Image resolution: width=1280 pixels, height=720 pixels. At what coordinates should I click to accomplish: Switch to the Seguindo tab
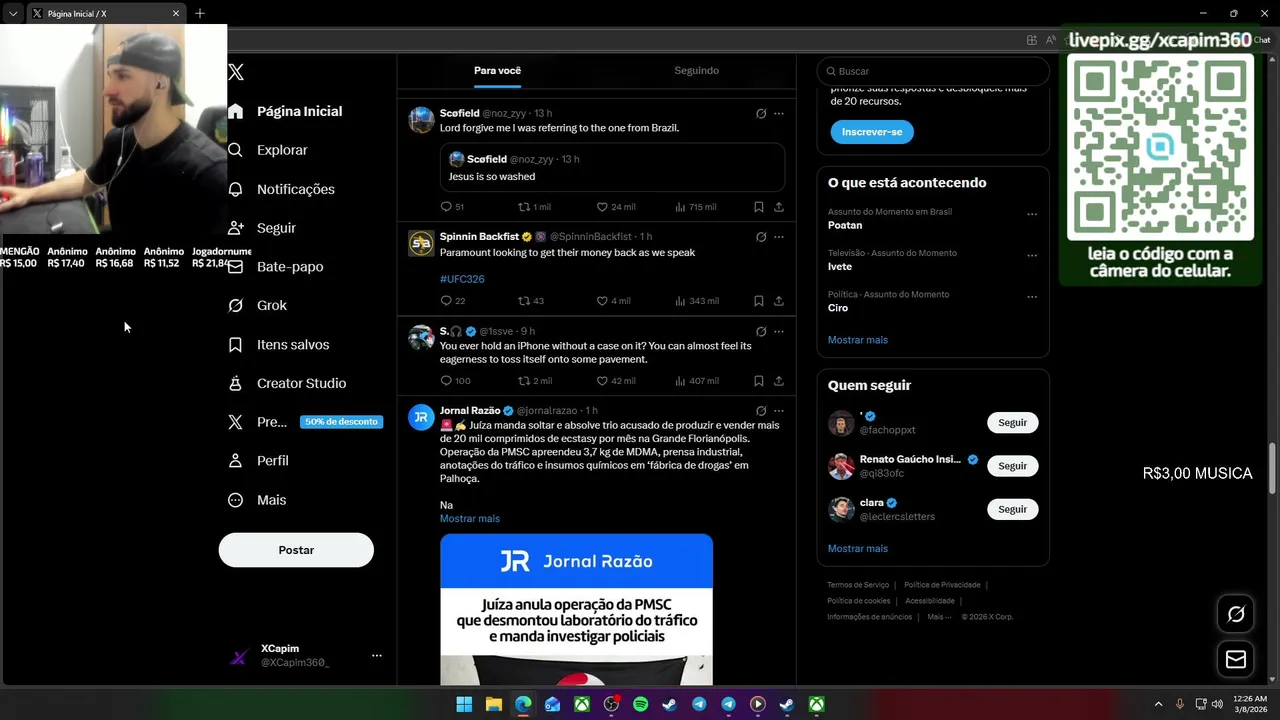(696, 71)
